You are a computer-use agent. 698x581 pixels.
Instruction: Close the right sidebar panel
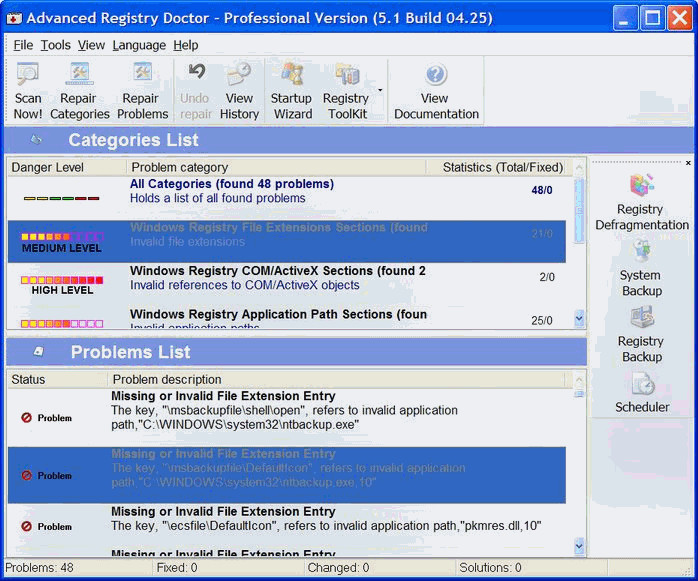coord(688,163)
